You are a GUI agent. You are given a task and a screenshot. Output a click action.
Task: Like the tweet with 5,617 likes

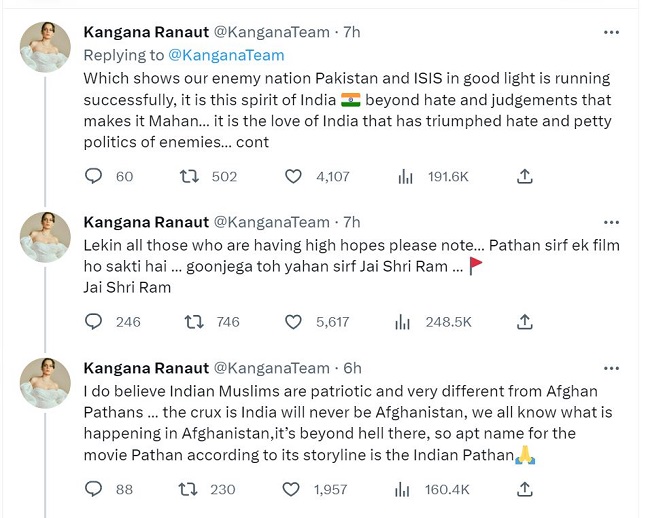coord(293,321)
